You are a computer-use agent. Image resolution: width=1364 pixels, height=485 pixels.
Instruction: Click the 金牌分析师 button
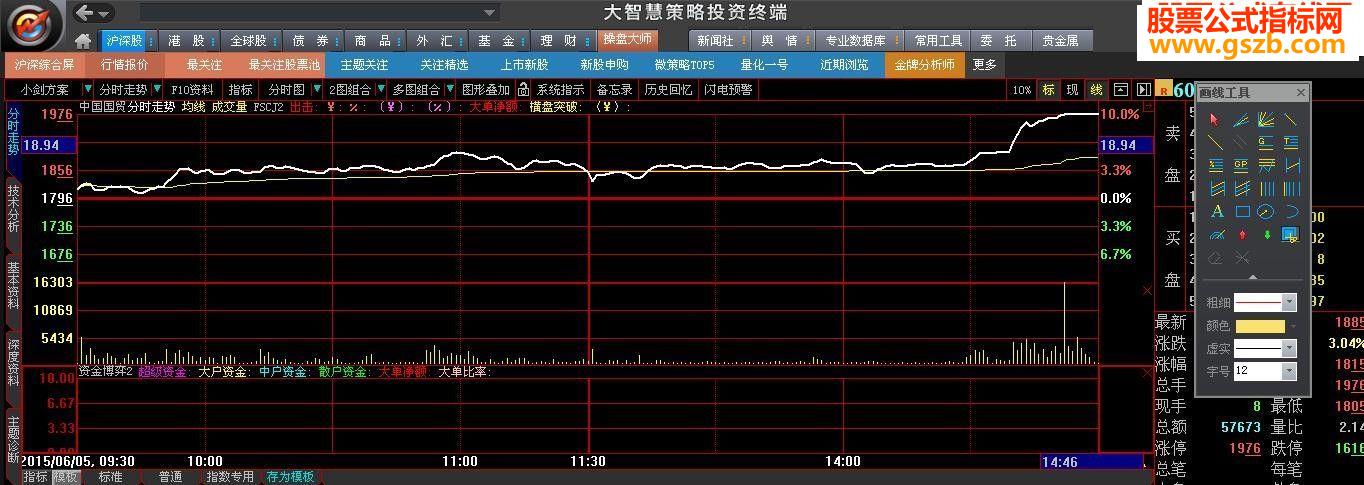tap(925, 64)
